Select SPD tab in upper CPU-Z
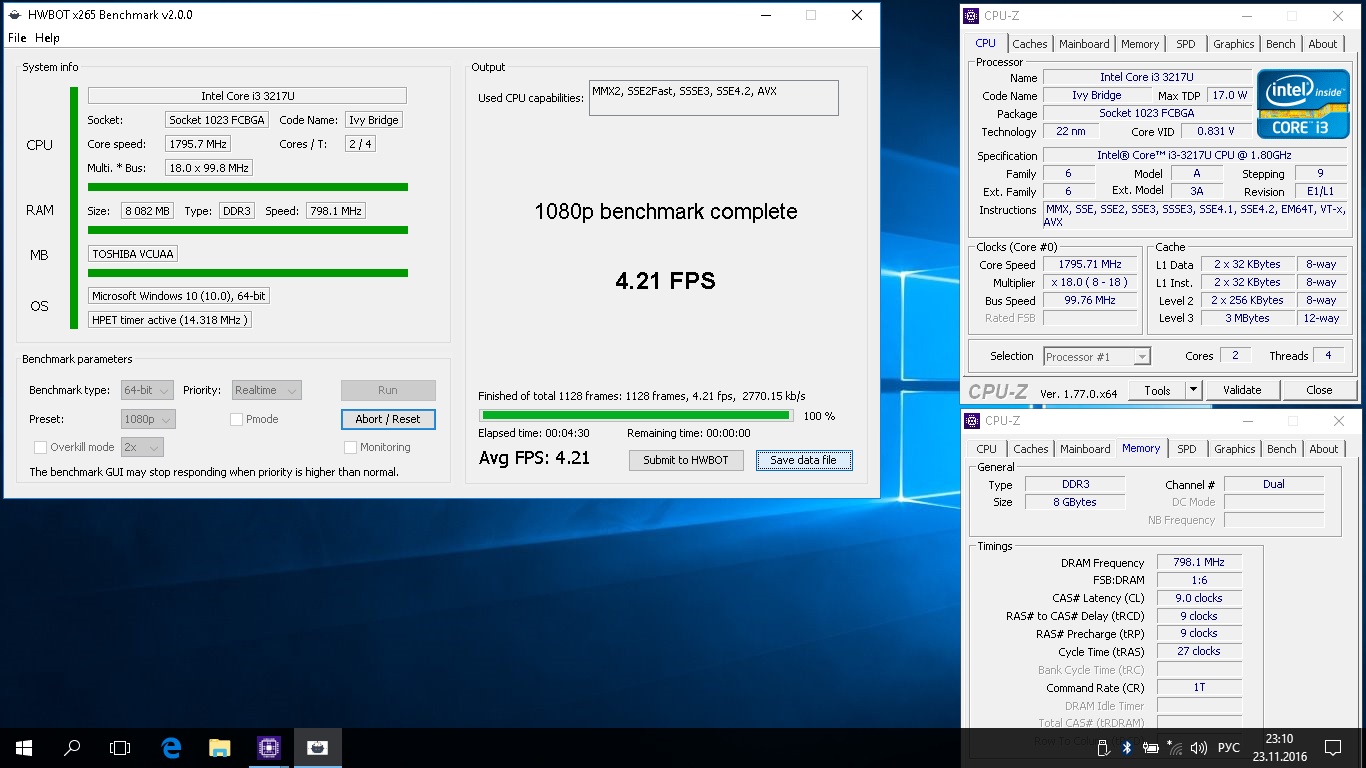Screen dimensions: 1366x768 coord(1186,44)
